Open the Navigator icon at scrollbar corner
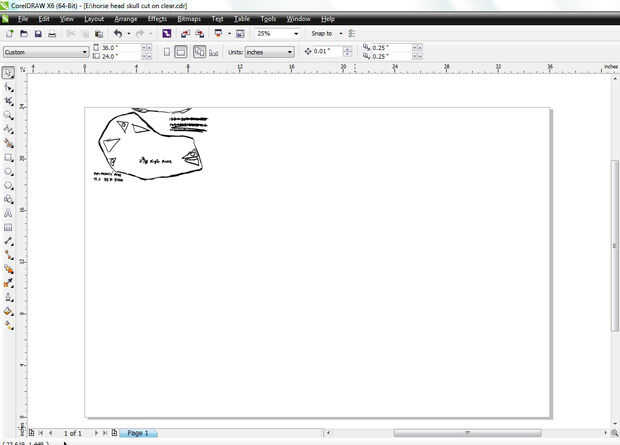The width and height of the screenshot is (620, 445). (614, 433)
